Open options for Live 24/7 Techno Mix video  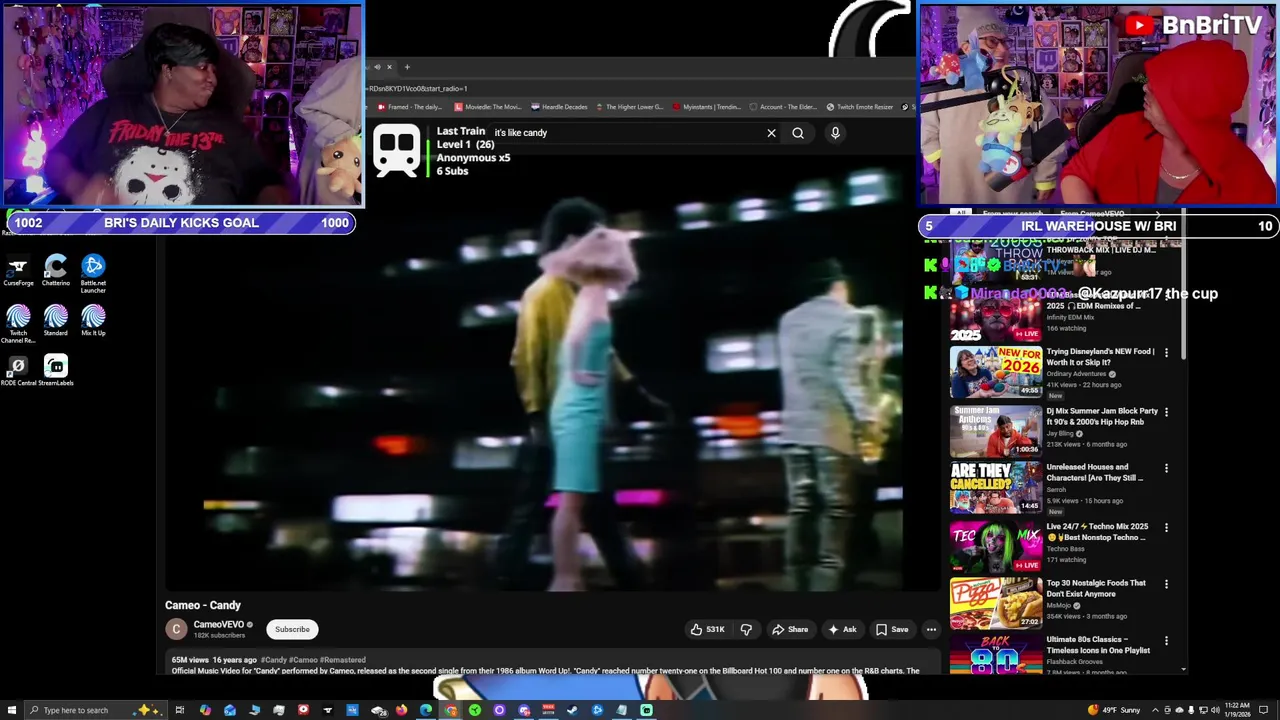(x=1166, y=527)
